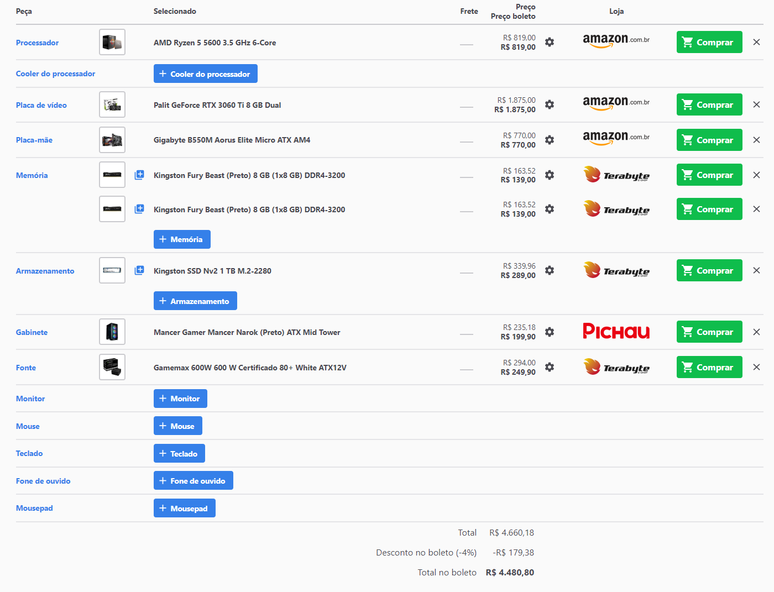
Task: Add an Armazenamento drive
Action: click(x=195, y=301)
